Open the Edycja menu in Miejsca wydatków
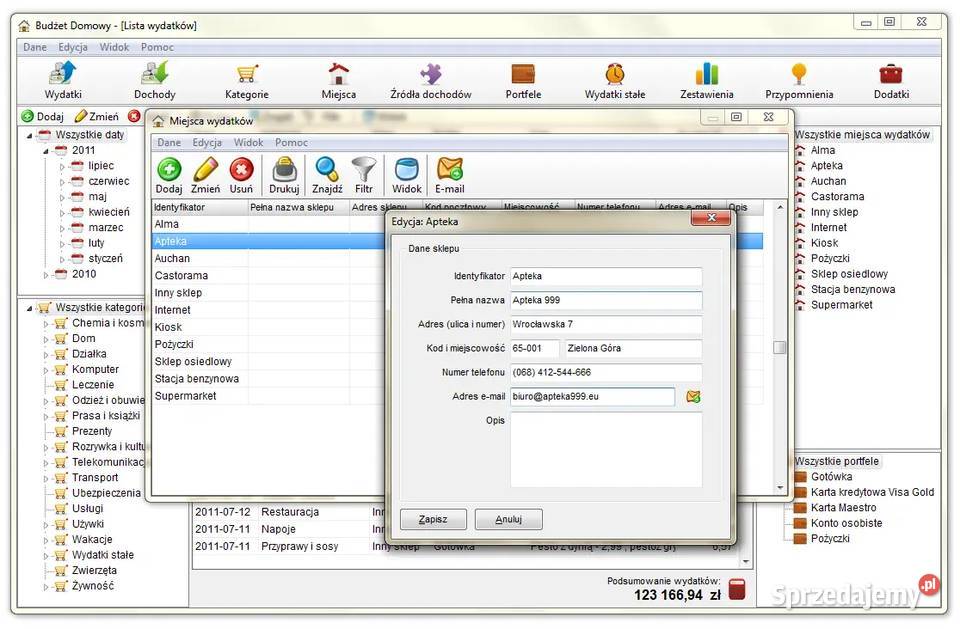The image size is (960, 629). coord(207,143)
